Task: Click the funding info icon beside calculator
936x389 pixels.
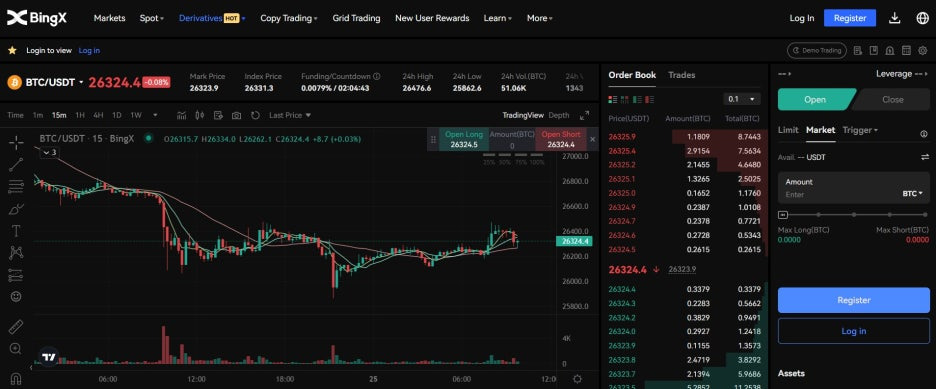Action: [890, 51]
